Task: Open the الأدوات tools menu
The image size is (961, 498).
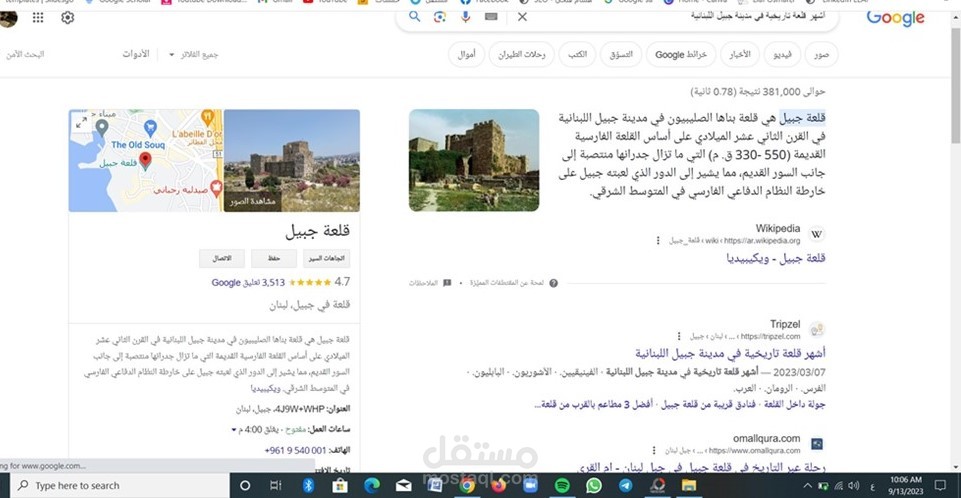Action: coord(136,54)
